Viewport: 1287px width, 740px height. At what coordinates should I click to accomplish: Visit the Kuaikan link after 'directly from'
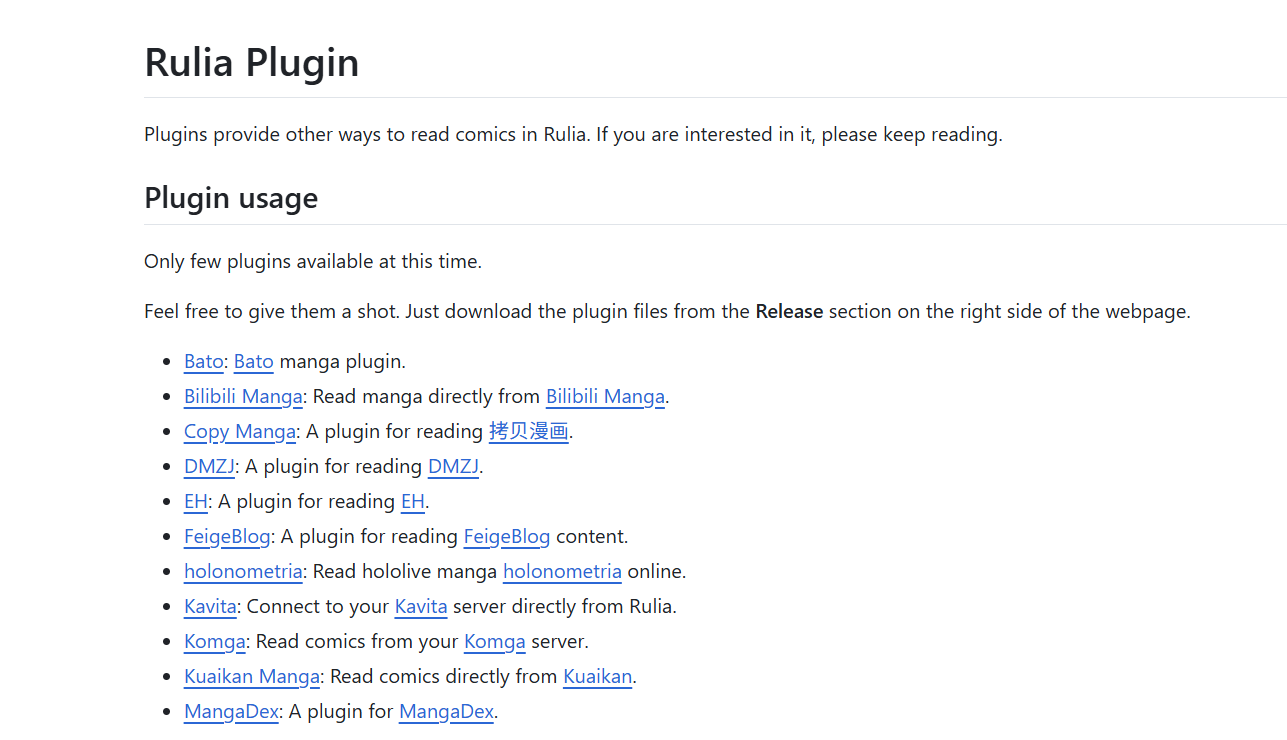(597, 677)
